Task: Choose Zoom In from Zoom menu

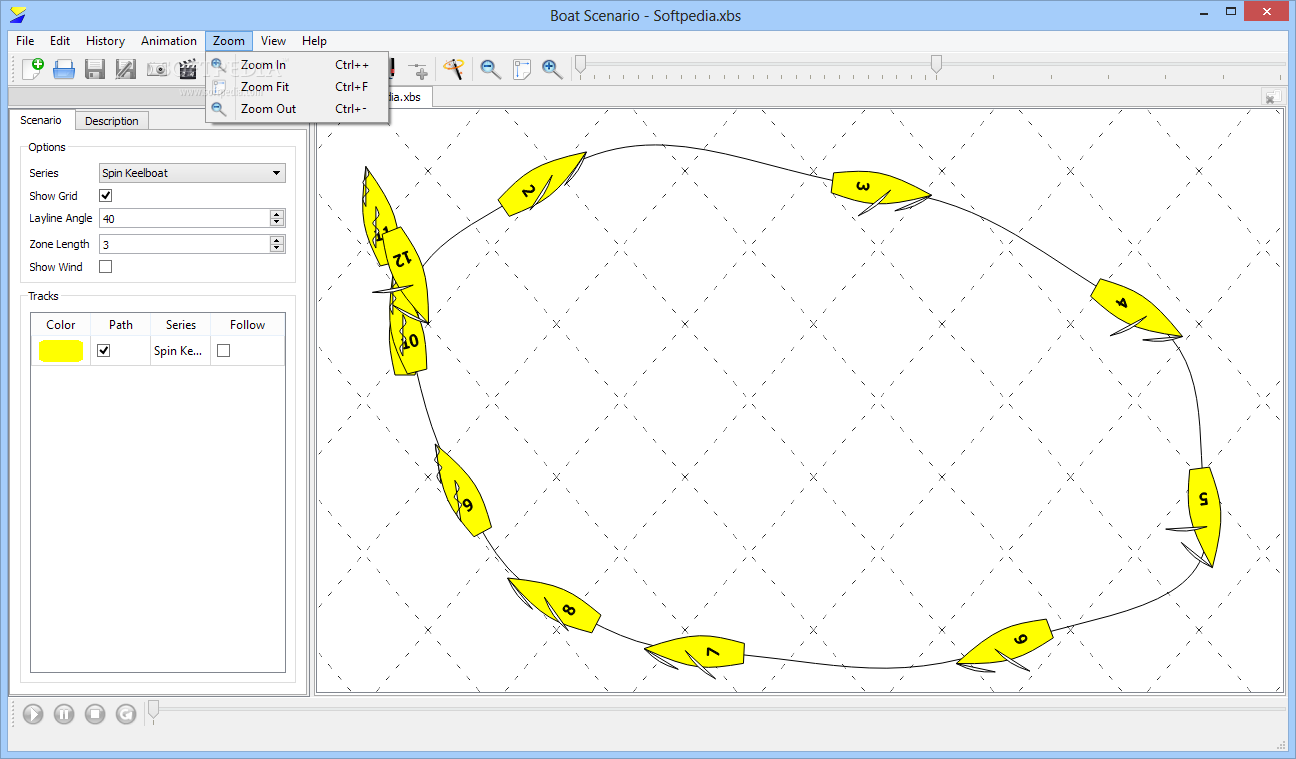Action: coord(297,65)
